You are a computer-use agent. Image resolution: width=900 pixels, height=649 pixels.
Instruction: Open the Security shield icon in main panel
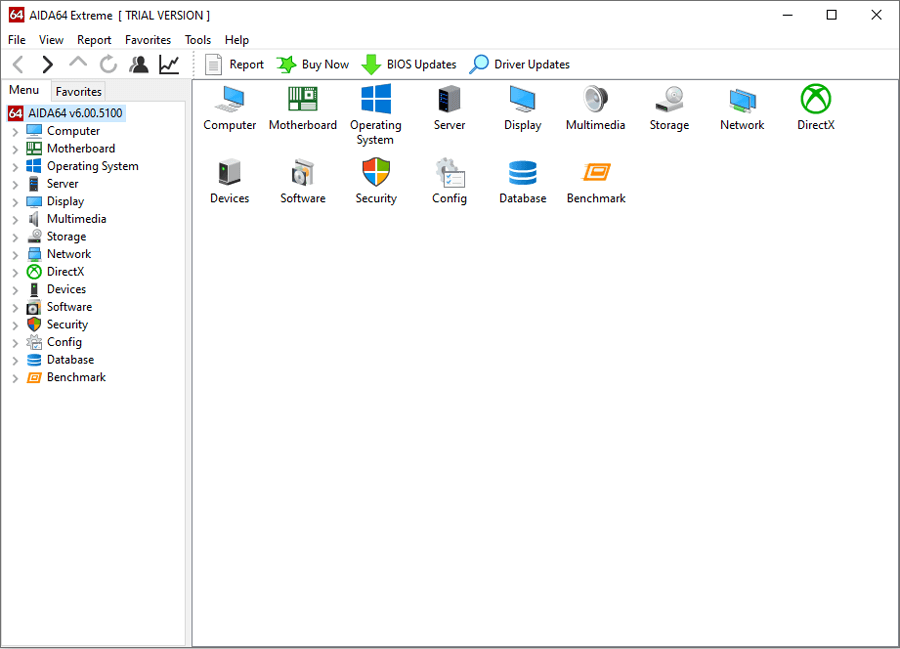pos(376,173)
